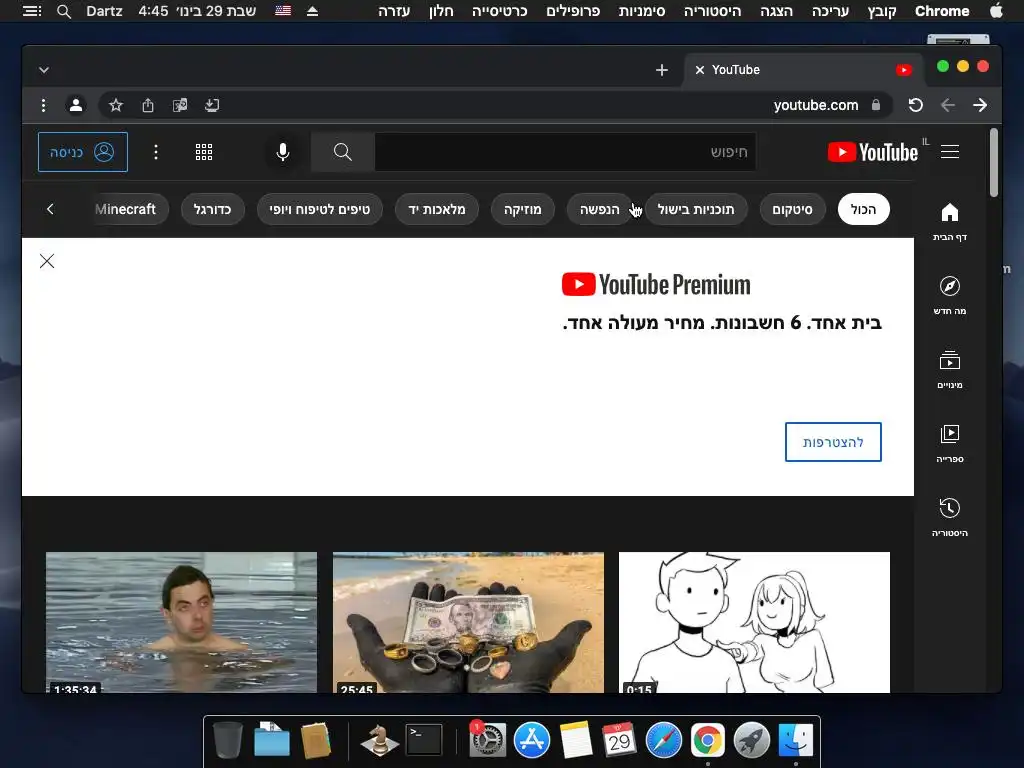
Task: Open the עריכה (Edit) menu
Action: pyautogui.click(x=830, y=11)
